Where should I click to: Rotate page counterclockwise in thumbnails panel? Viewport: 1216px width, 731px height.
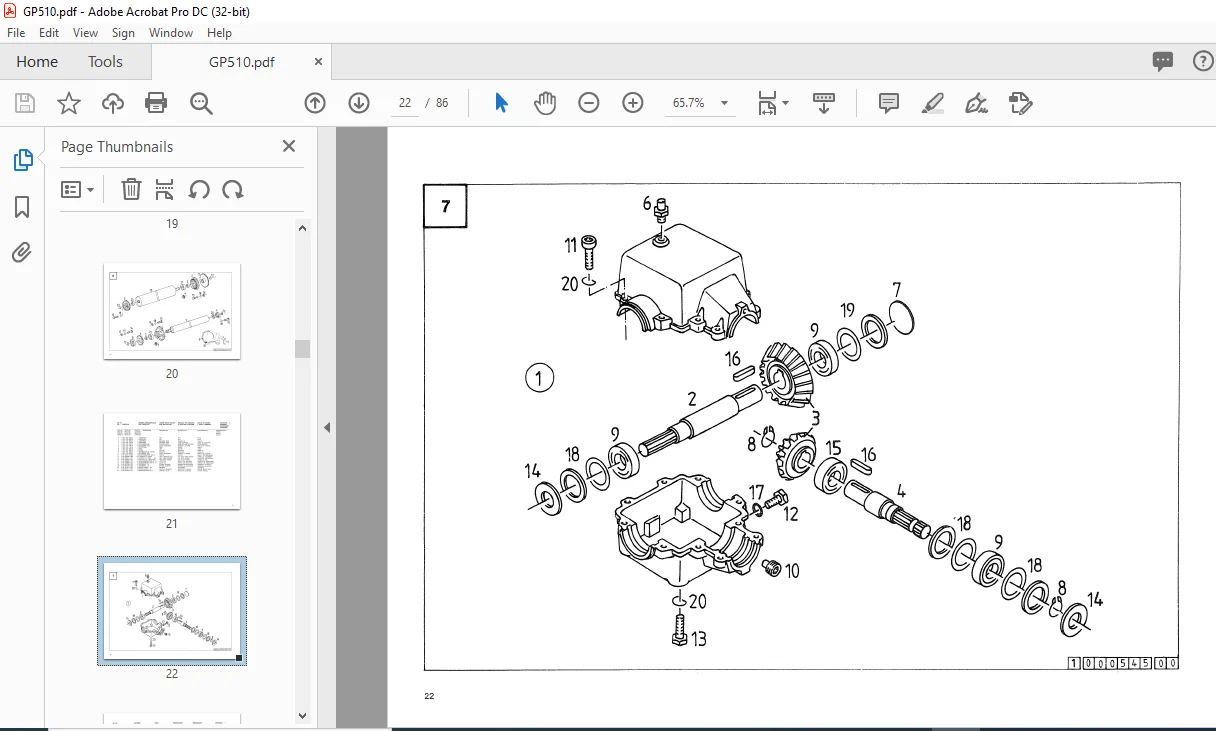pos(199,189)
